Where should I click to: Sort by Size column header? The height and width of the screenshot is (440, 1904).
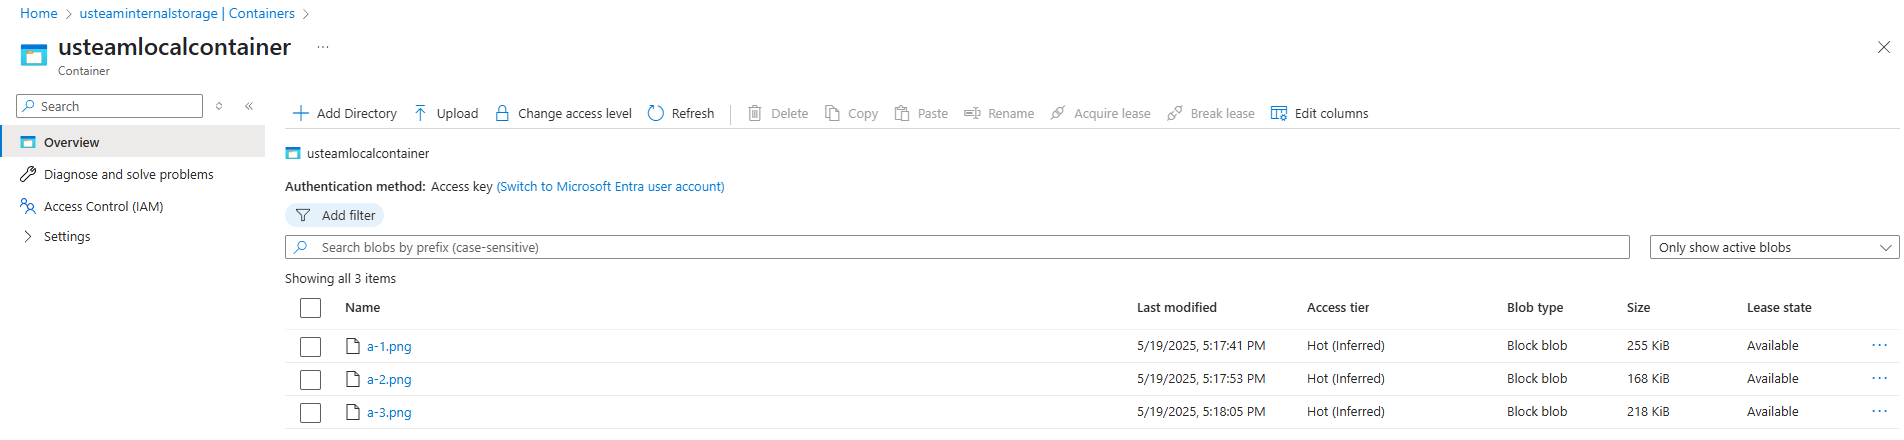[x=1638, y=307]
